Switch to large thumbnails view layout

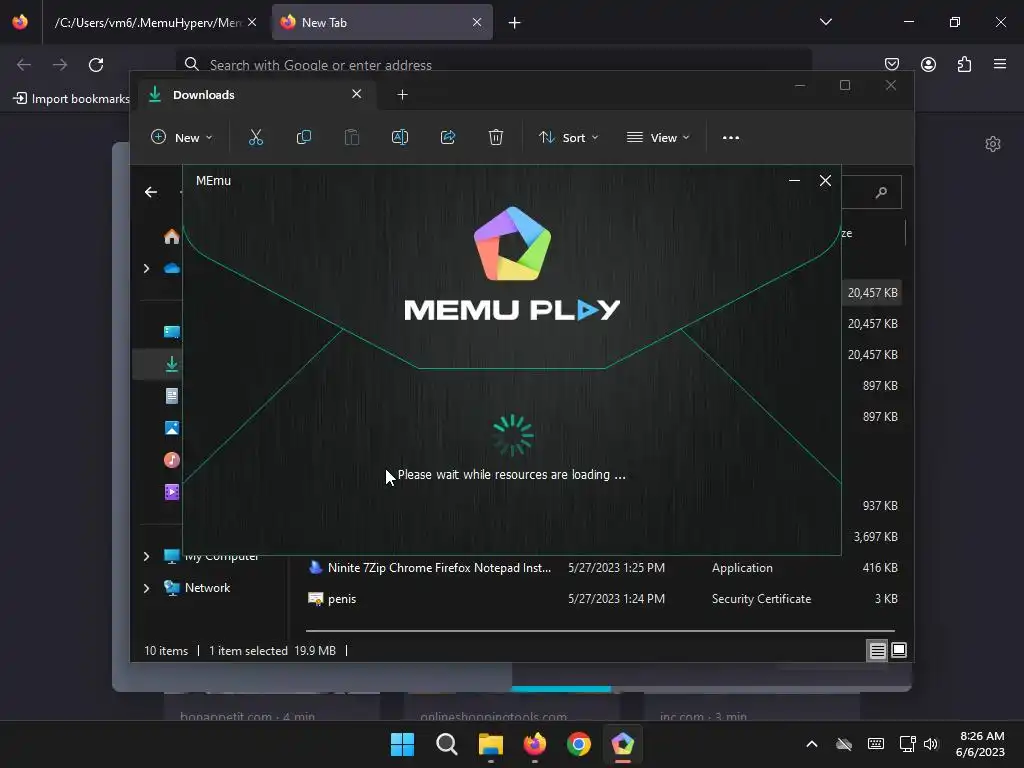click(x=899, y=650)
